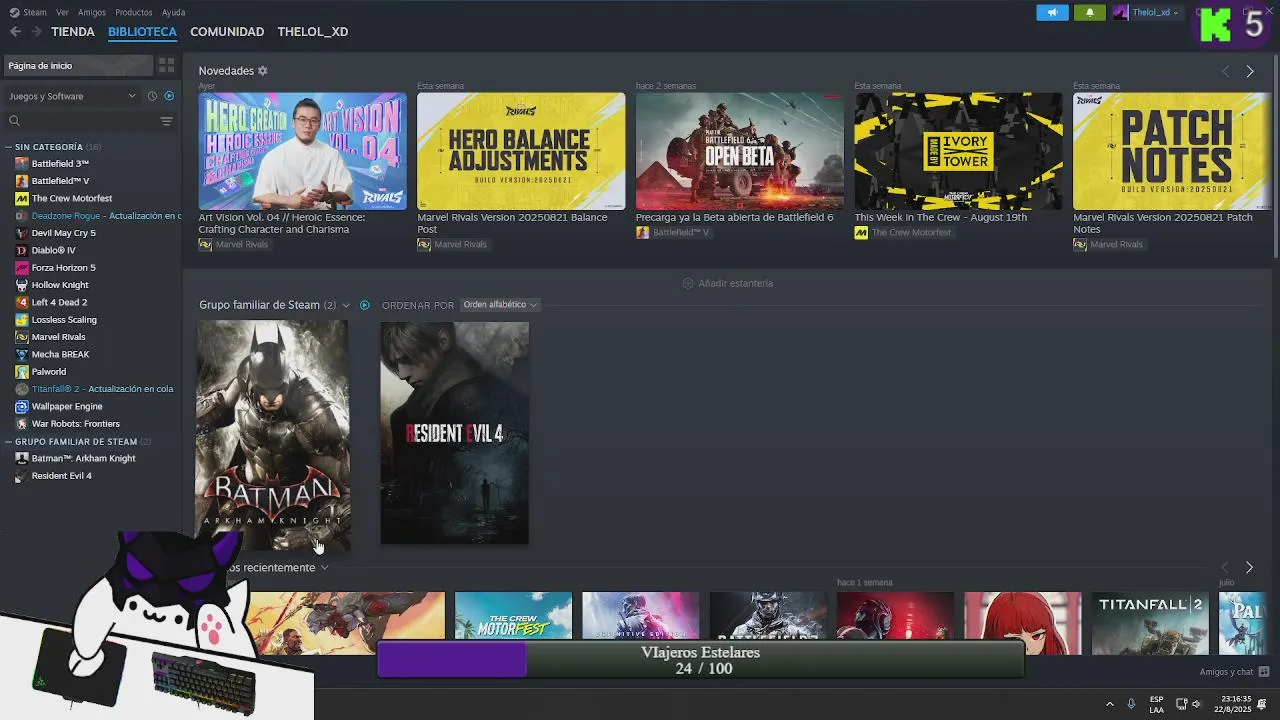The image size is (1280, 720).
Task: Open Marvel Rivals Patch Notes news
Action: [x=1171, y=151]
